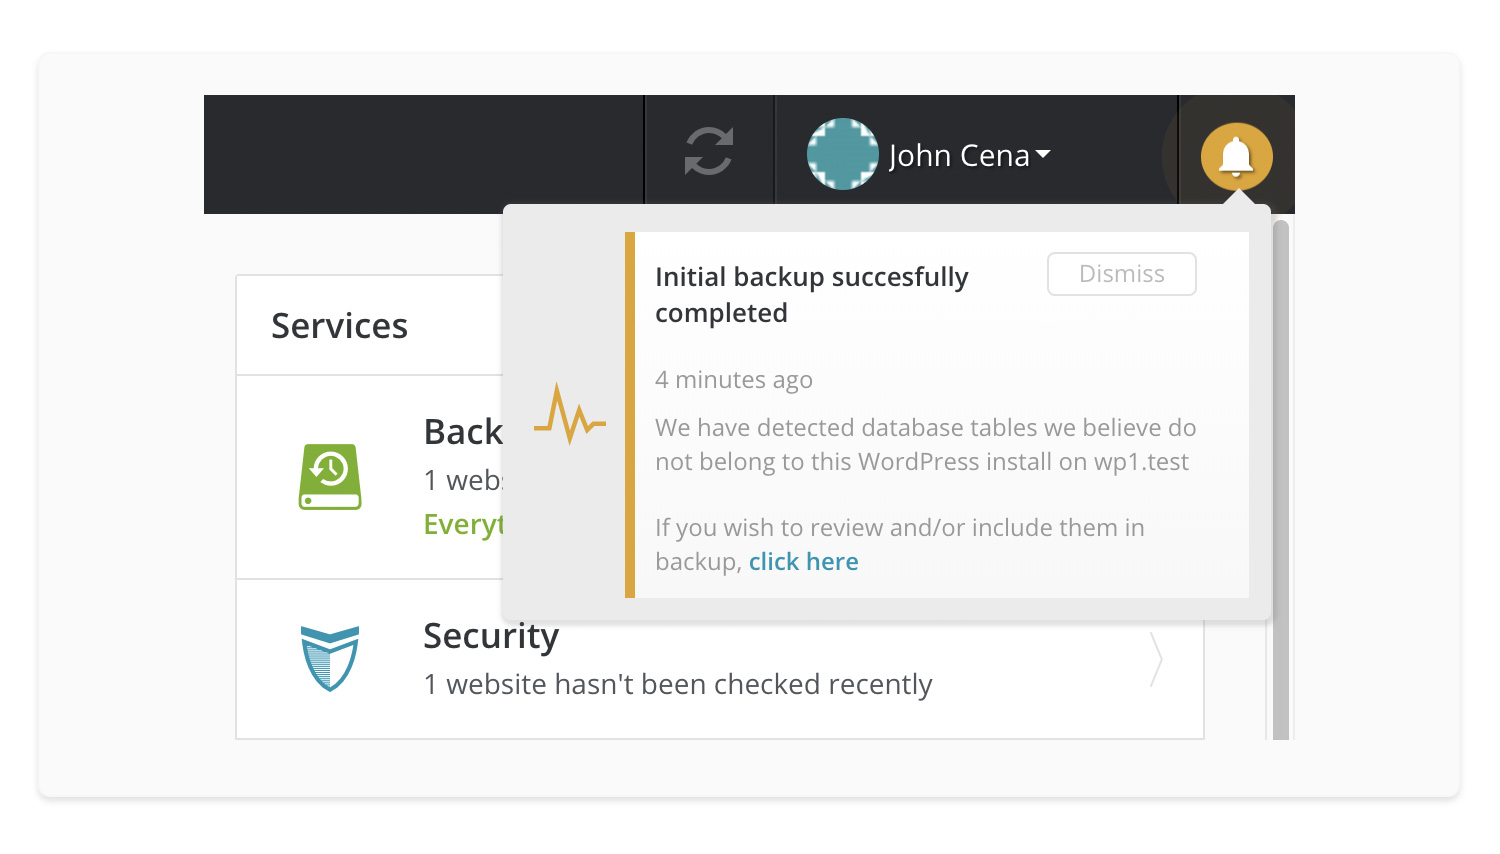This screenshot has height=854, width=1500.
Task: Click the "4 minutes ago" timestamp
Action: pyautogui.click(x=734, y=380)
